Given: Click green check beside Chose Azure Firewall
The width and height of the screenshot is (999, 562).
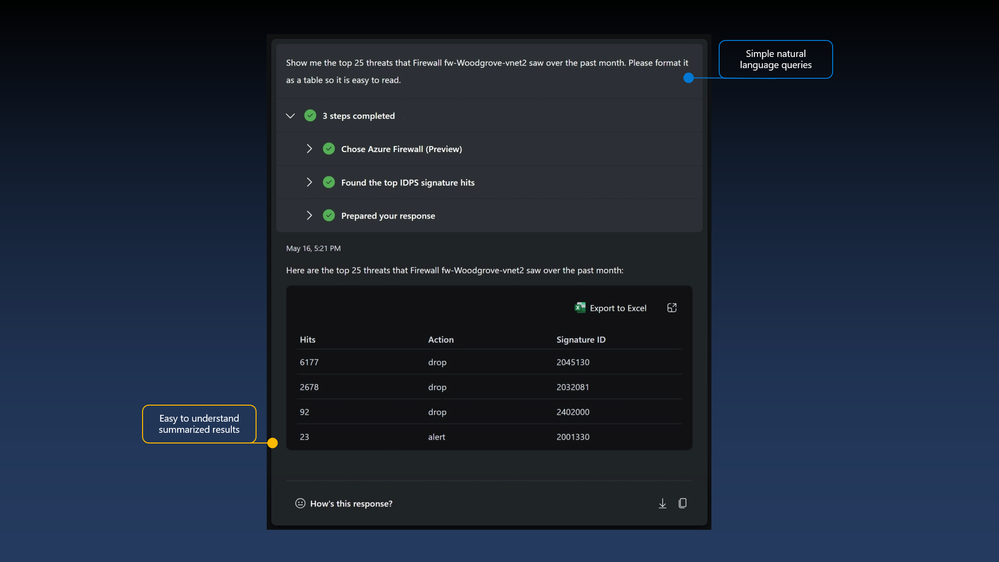Looking at the screenshot, I should coord(329,149).
